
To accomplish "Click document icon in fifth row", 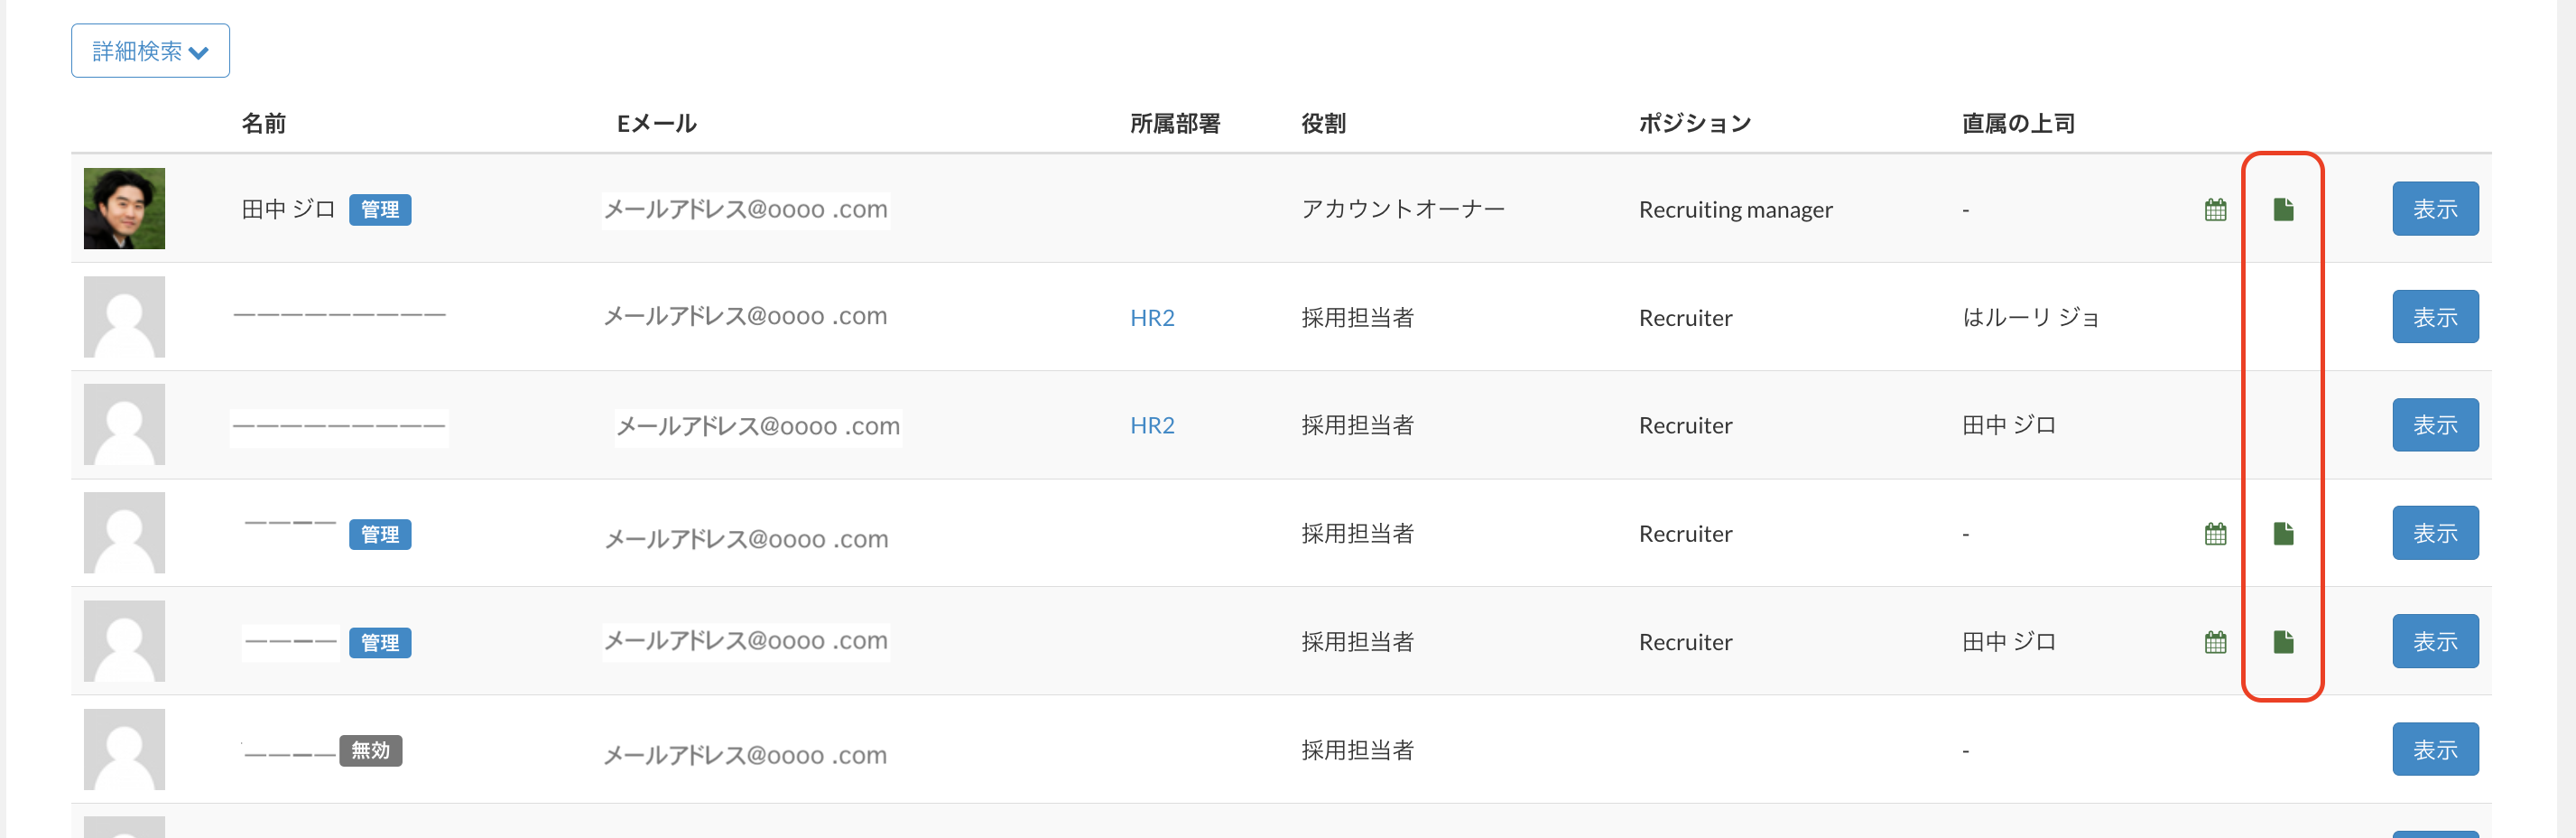I will click(x=2283, y=641).
